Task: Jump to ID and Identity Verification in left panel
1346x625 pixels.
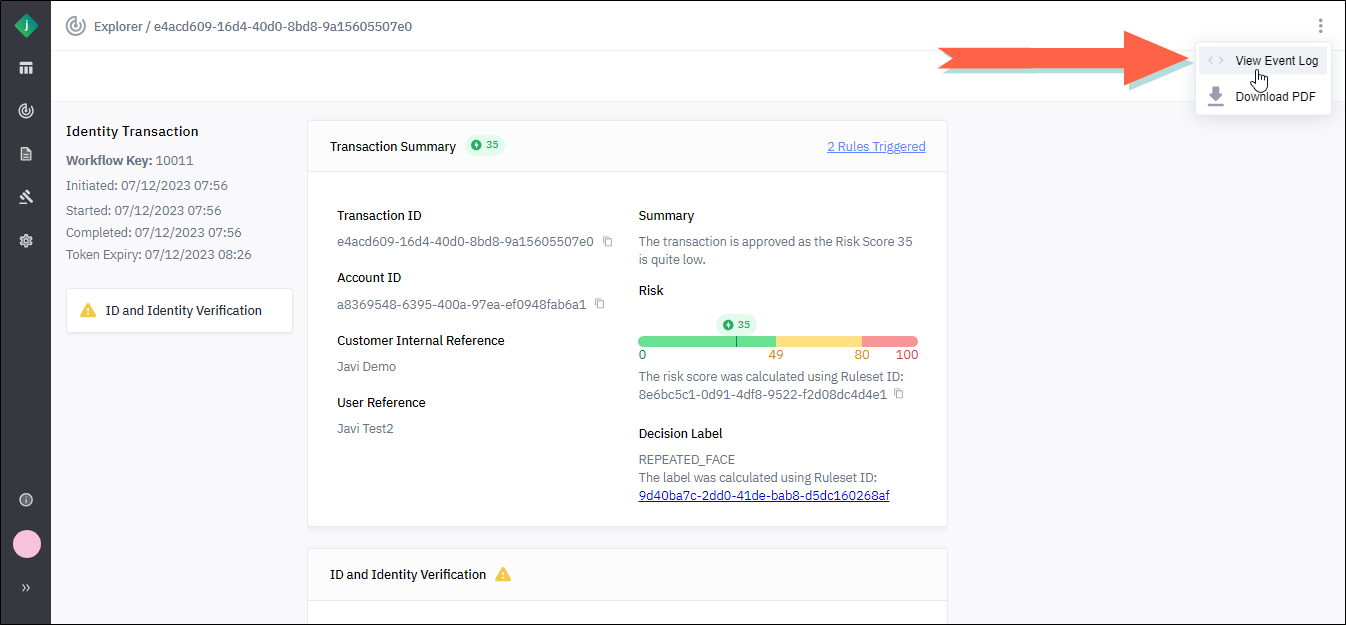Action: coord(180,311)
